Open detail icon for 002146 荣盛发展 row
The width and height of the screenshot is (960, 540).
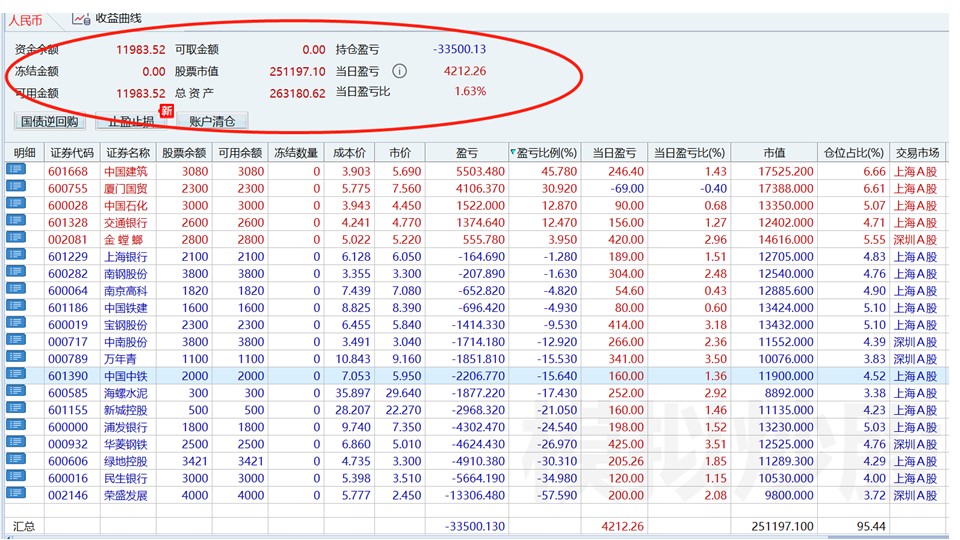coord(16,493)
